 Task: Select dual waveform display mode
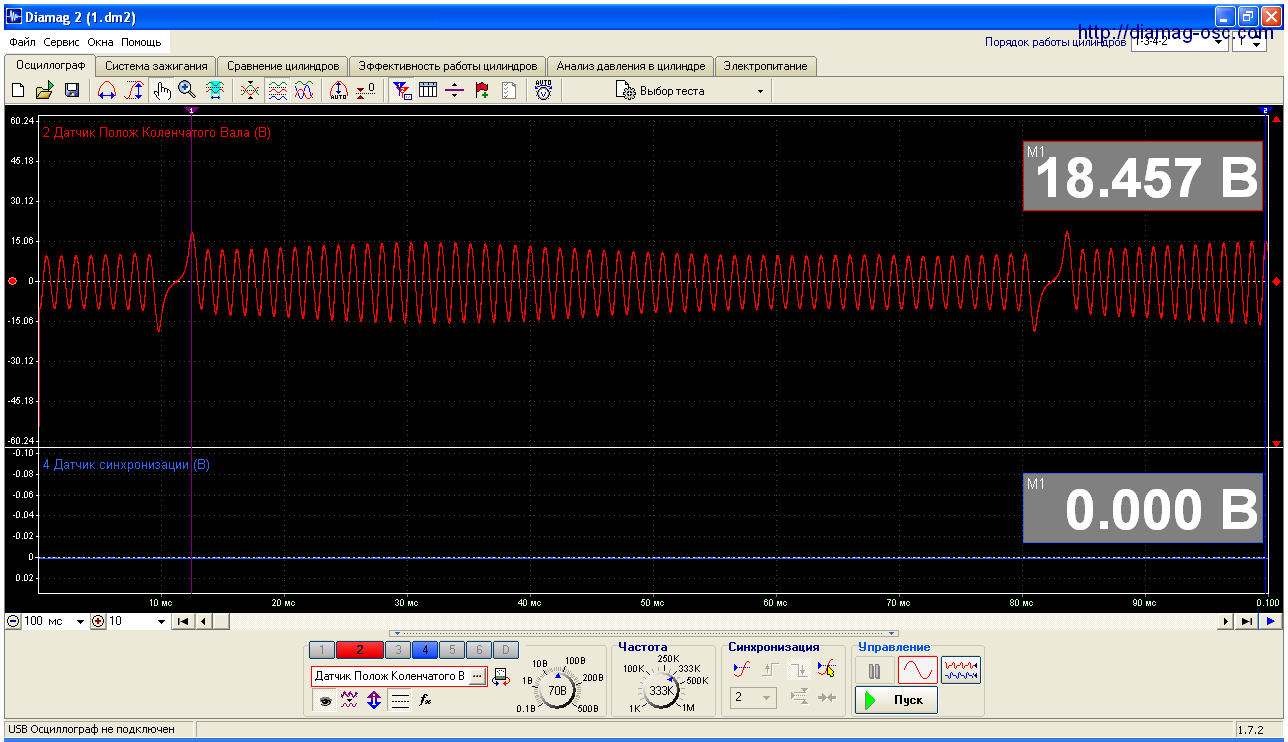pos(961,670)
